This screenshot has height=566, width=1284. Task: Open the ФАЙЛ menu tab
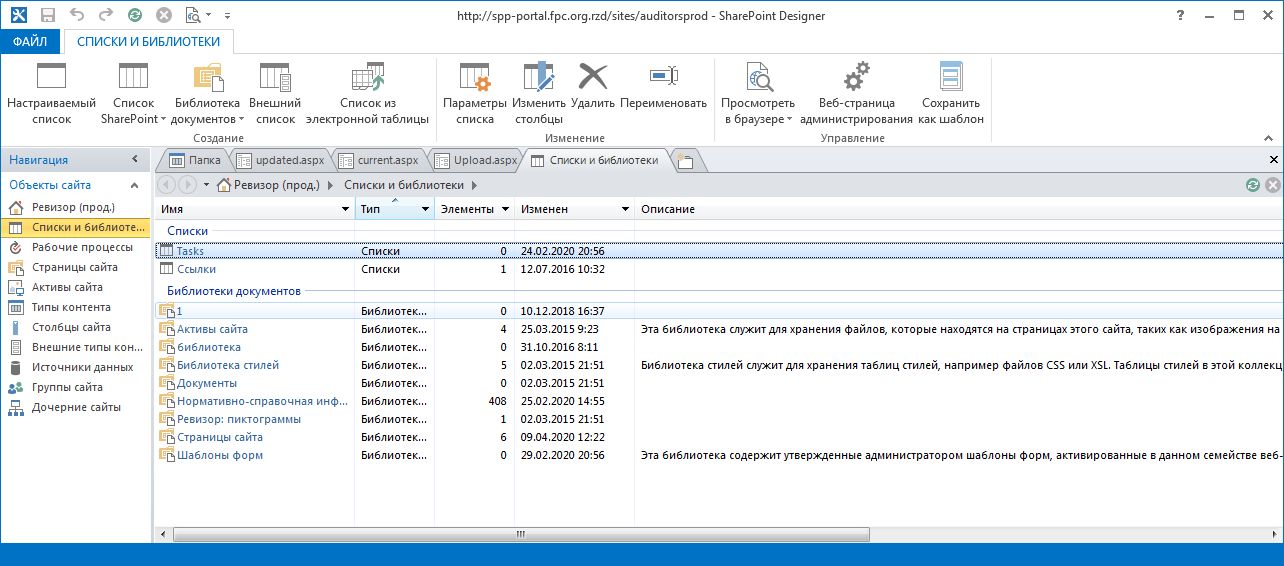click(31, 42)
